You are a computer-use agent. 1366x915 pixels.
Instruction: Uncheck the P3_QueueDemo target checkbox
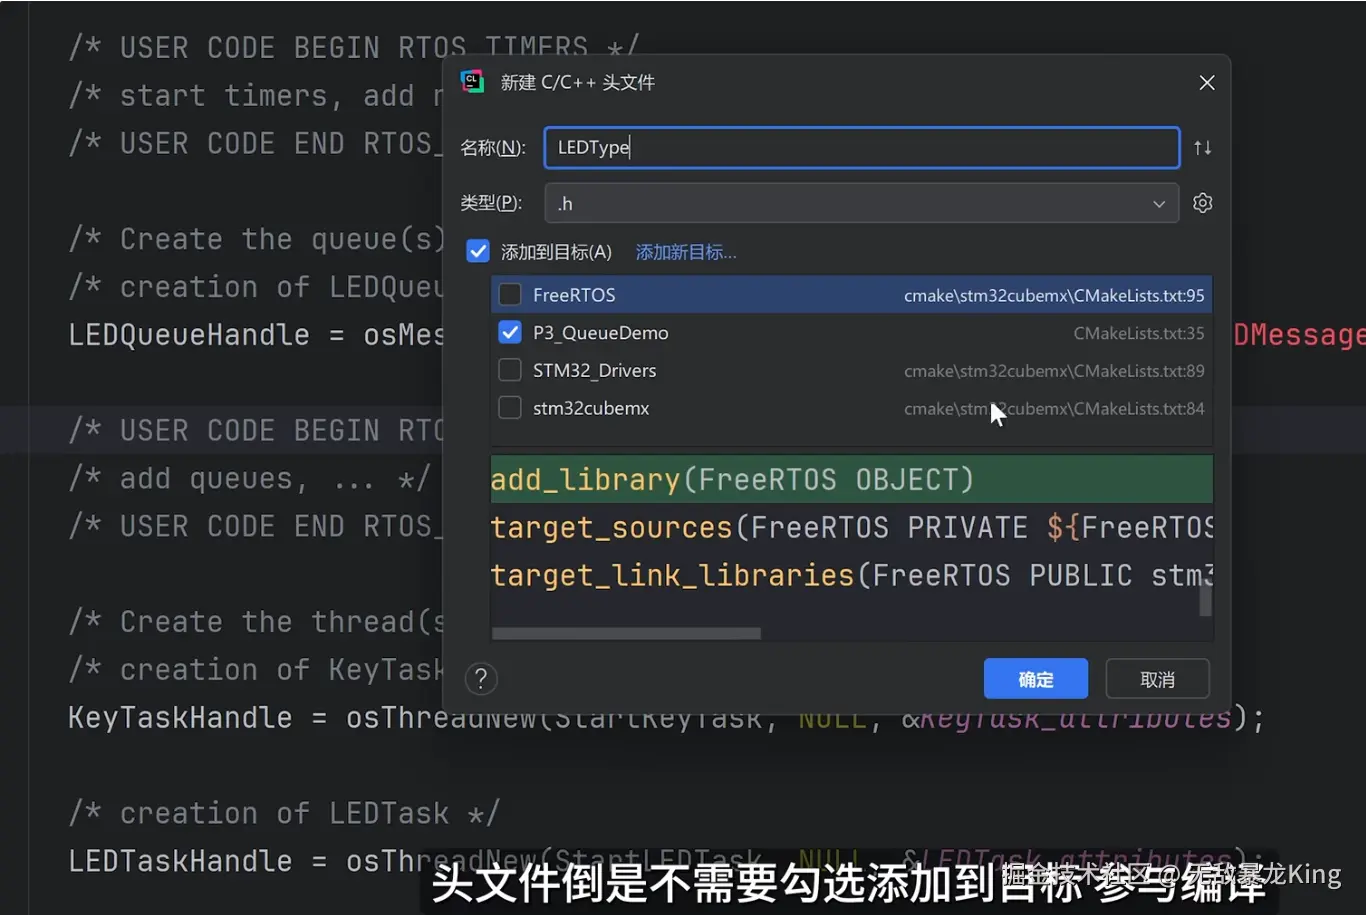[510, 333]
